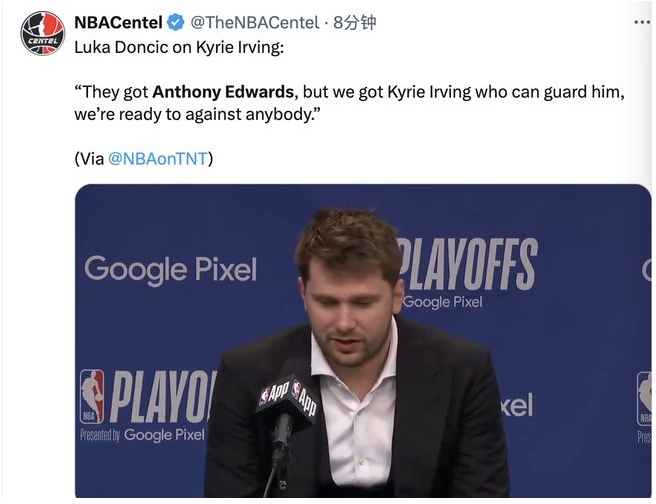This screenshot has height=504, width=656.
Task: Click the NBA logo at the video's bottom-left
Action: [92, 397]
